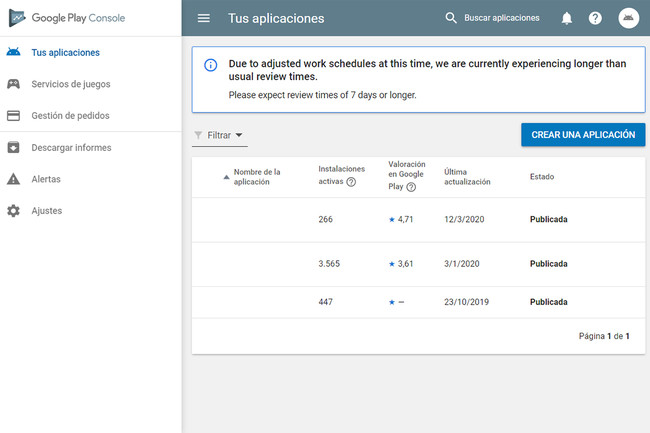Click the download icon for Descargar informes
This screenshot has height=433, width=650.
pyautogui.click(x=13, y=147)
